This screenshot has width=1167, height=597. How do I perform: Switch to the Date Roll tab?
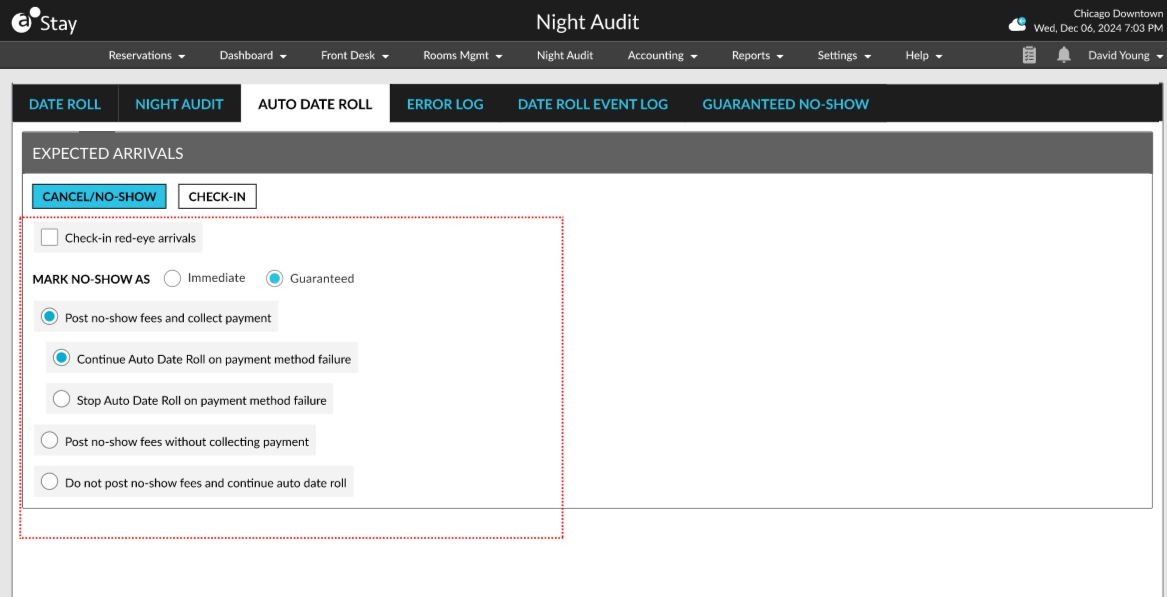65,104
